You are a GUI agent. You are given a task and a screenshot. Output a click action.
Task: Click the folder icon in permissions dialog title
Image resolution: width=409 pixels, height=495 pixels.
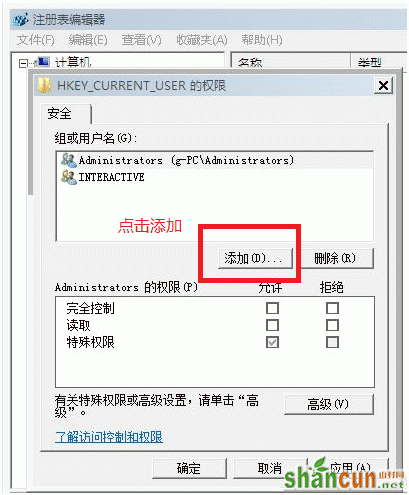click(44, 85)
